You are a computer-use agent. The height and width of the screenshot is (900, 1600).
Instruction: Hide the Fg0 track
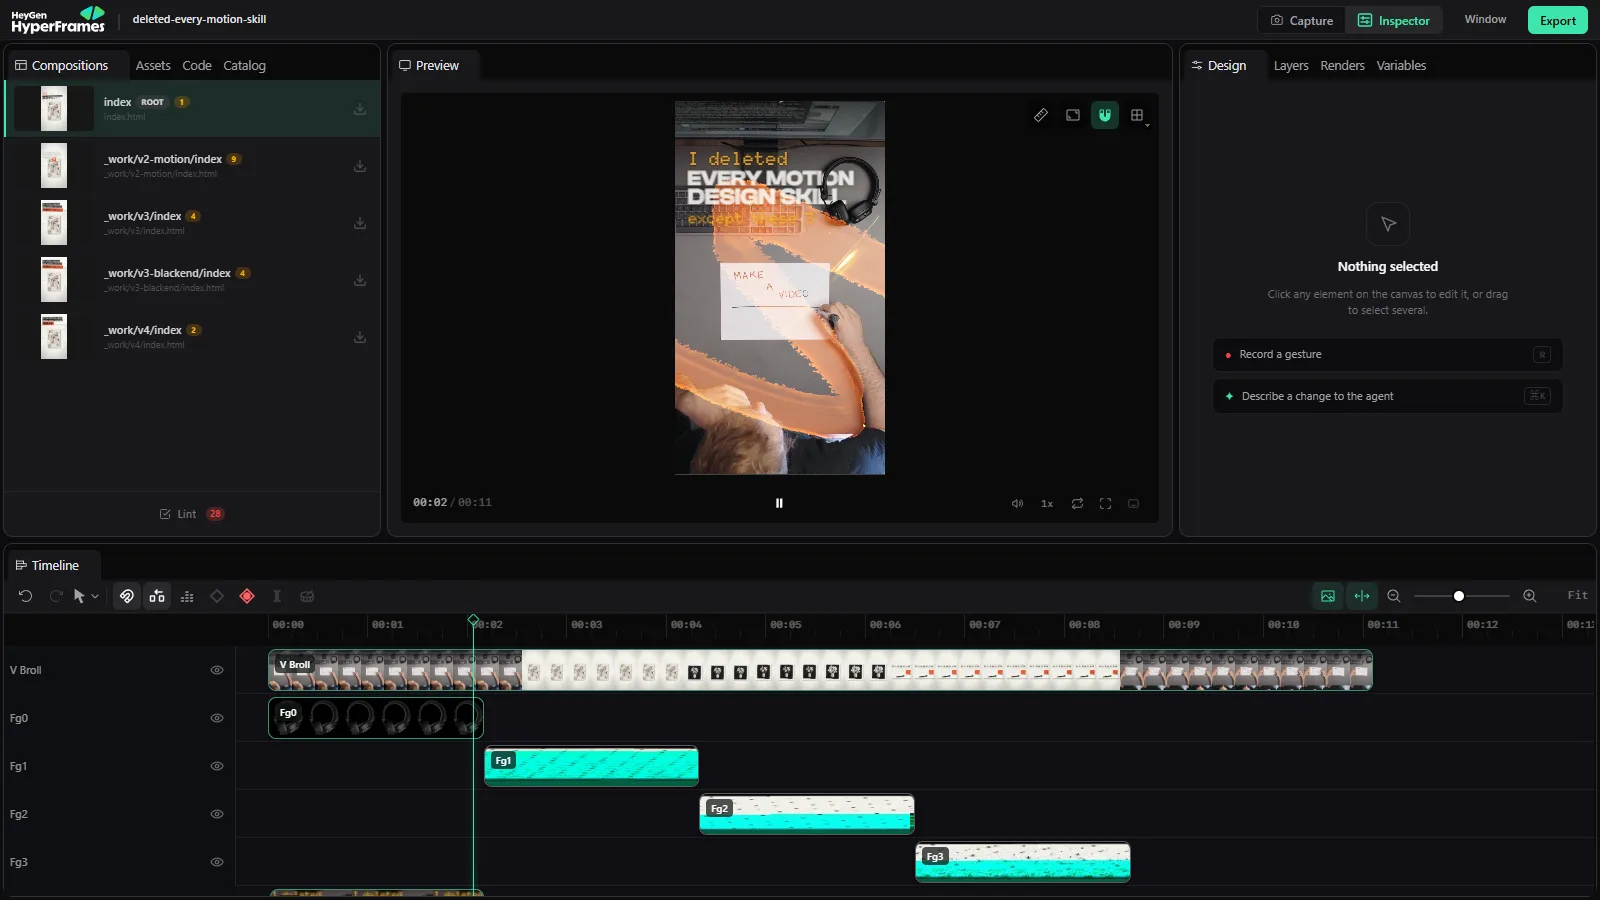(x=217, y=718)
